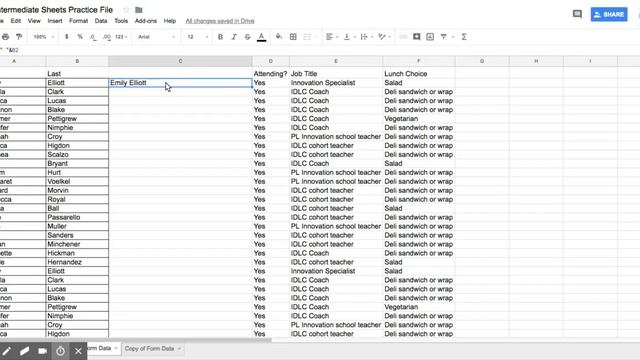The width and height of the screenshot is (640, 360).
Task: Open the Add-ons menu
Action: (146, 21)
